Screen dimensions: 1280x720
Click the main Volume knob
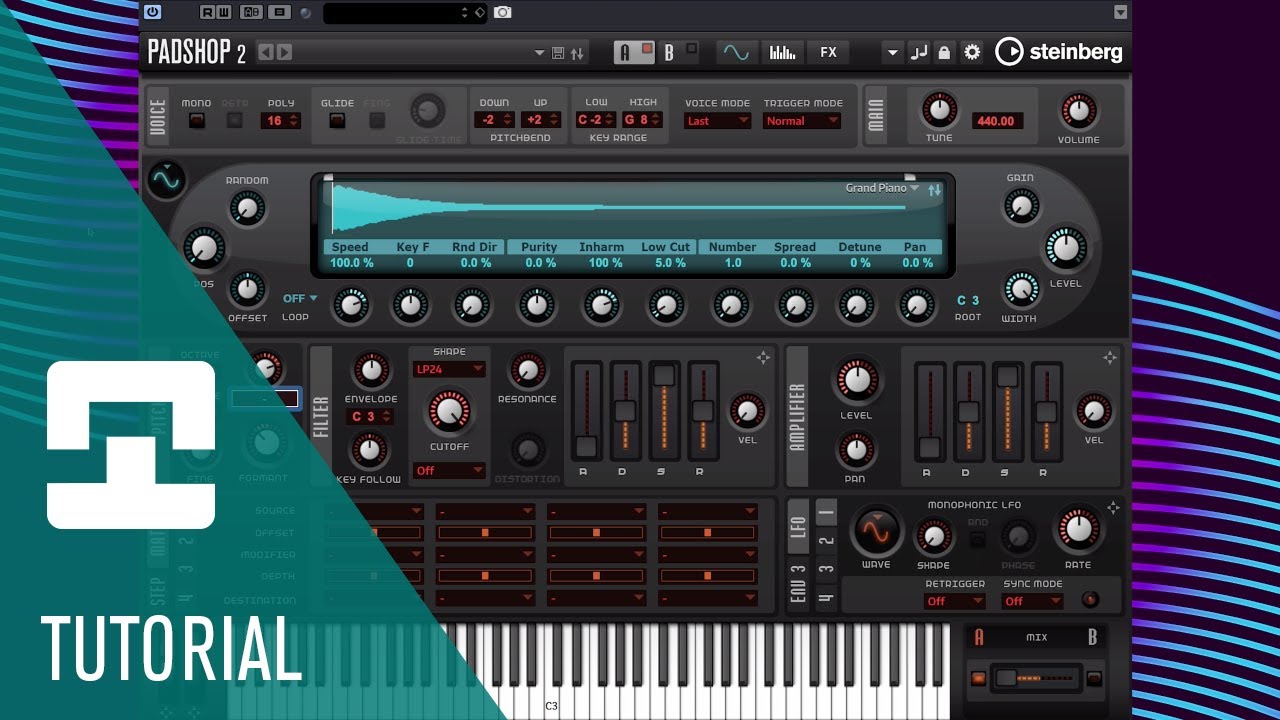coord(1078,111)
